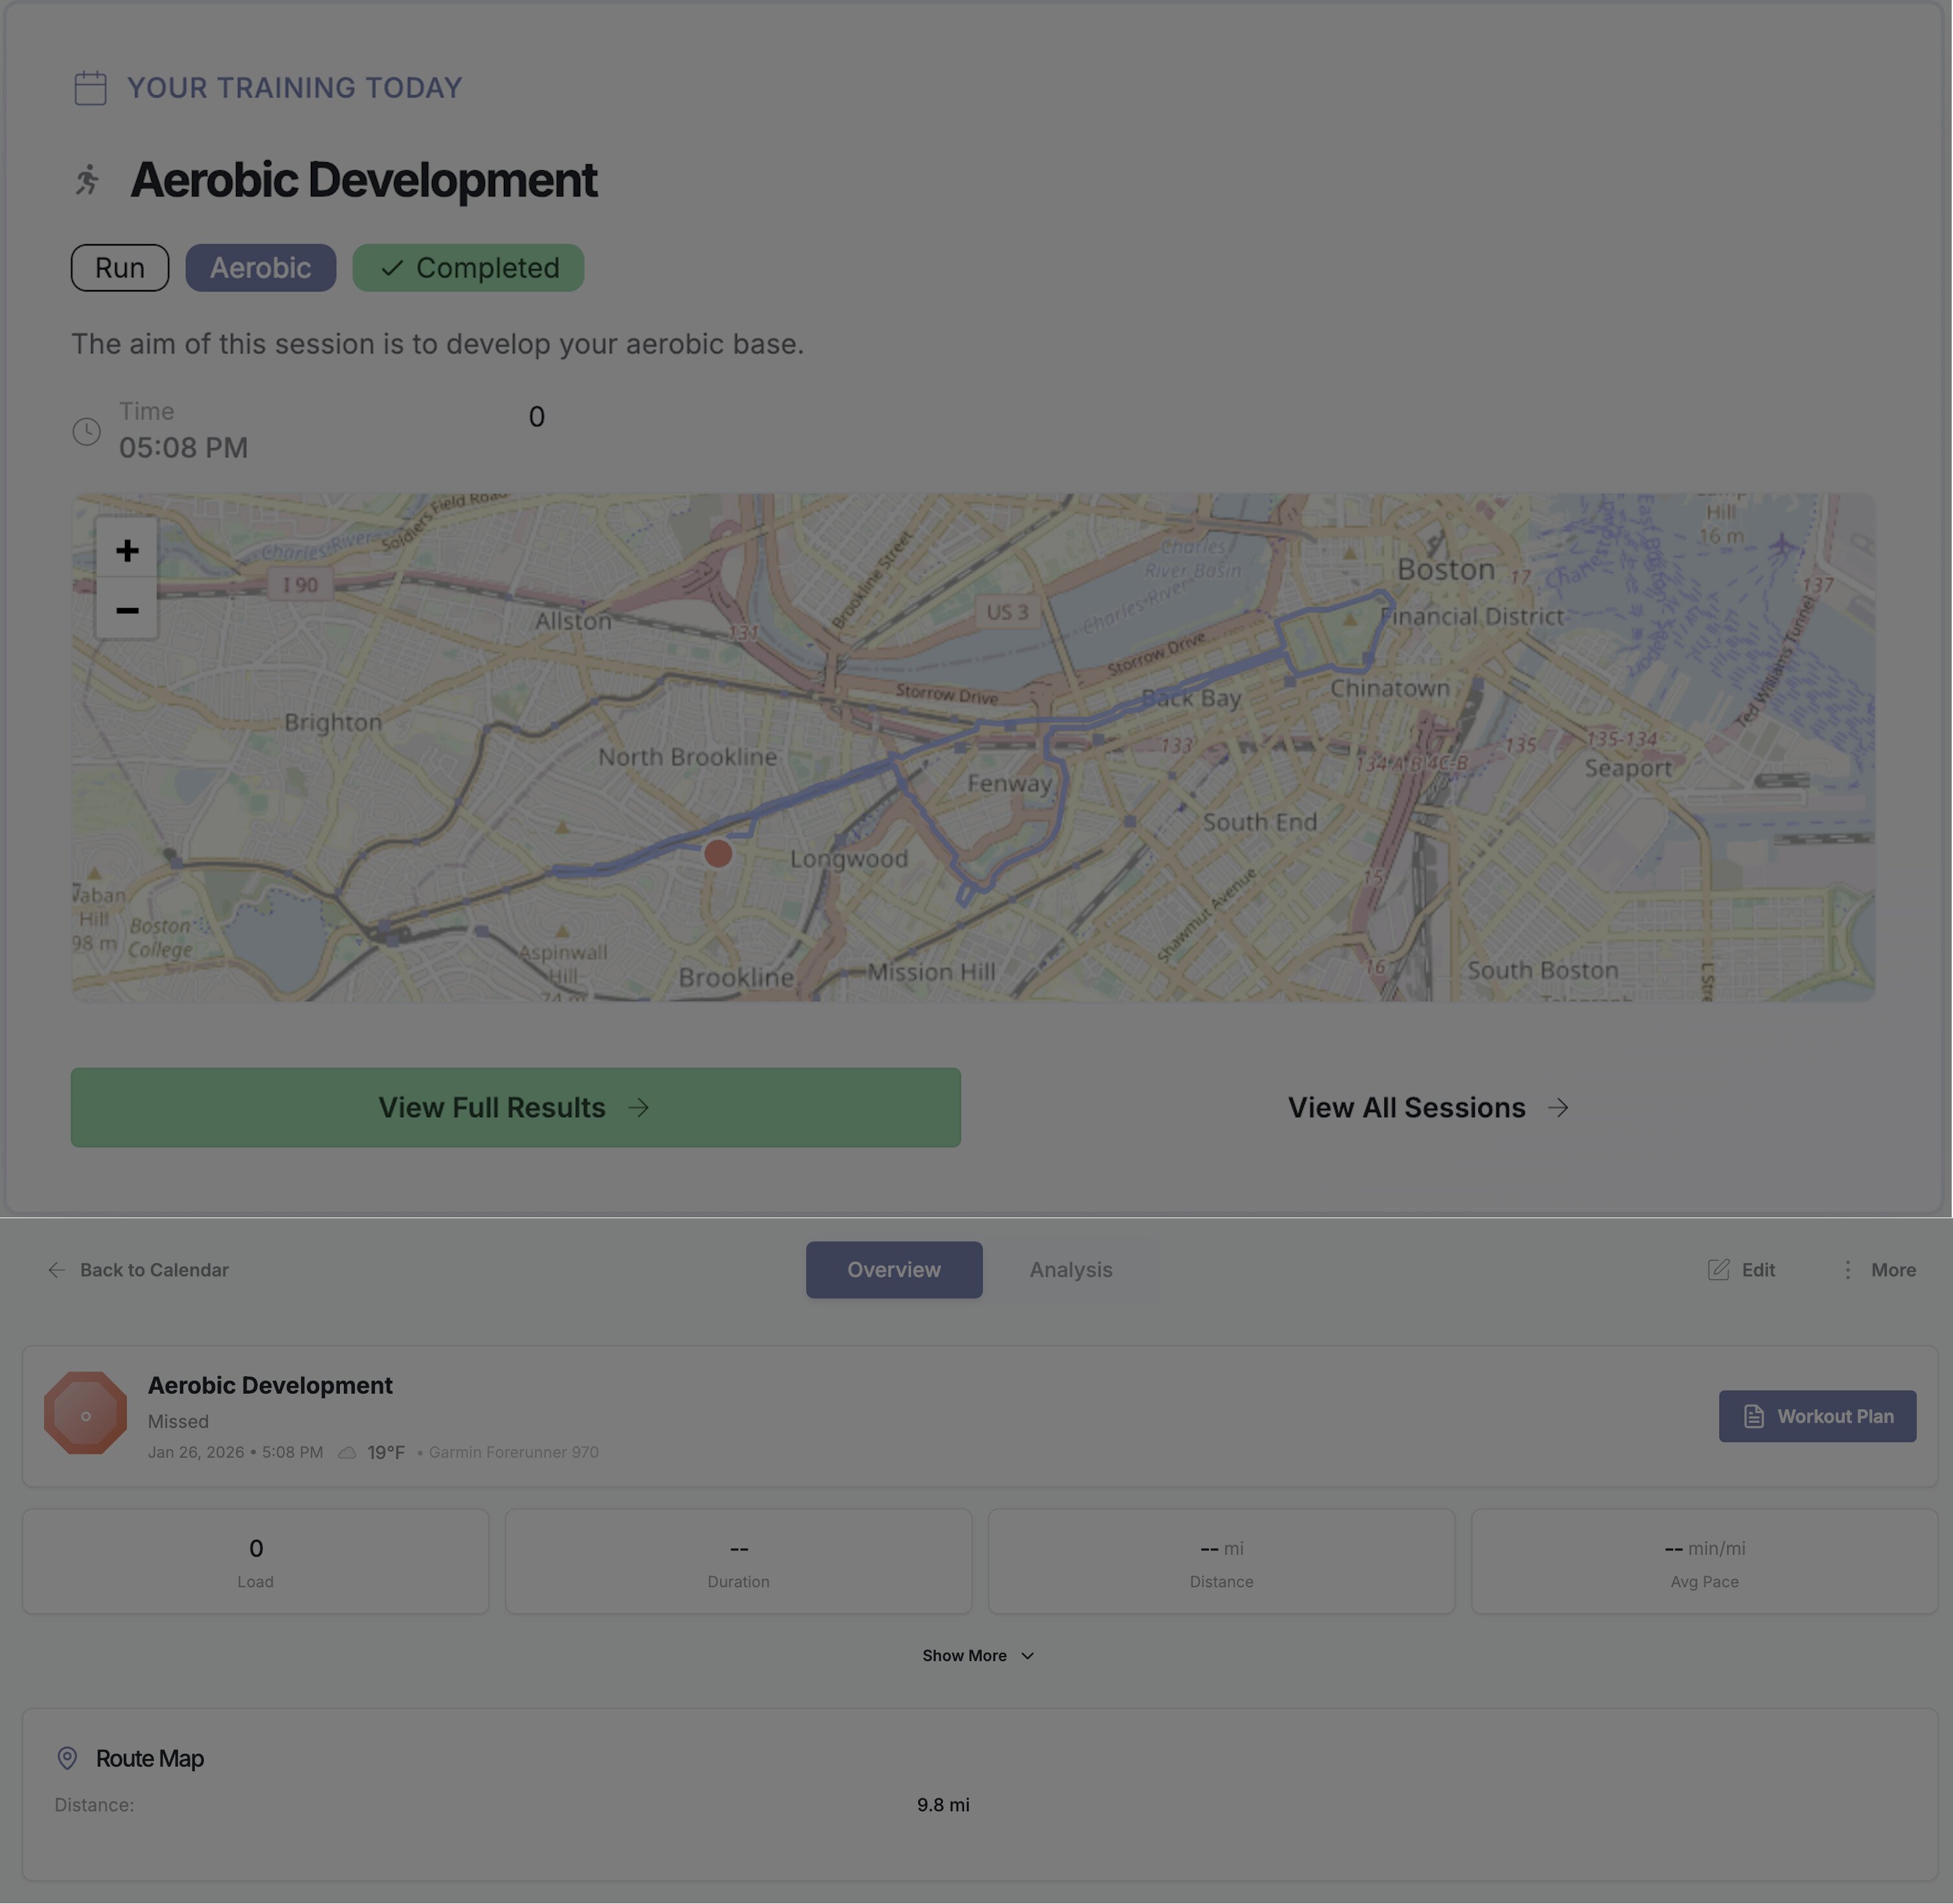Switch to the Analysis tab
This screenshot has height=1904, width=1953.
tap(1070, 1269)
